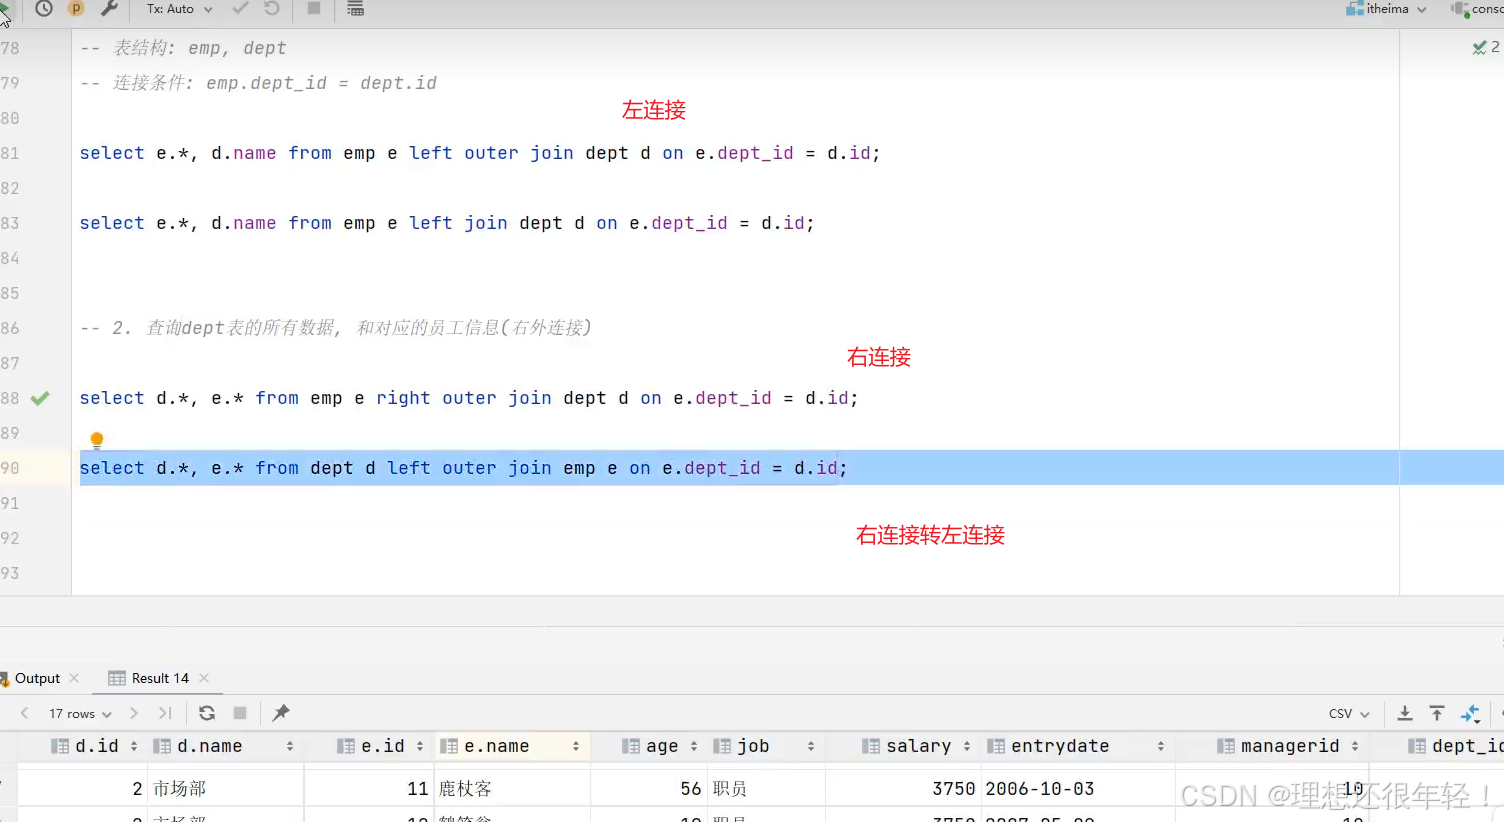
Task: Click comment on line 79 about join condition
Action: (258, 83)
